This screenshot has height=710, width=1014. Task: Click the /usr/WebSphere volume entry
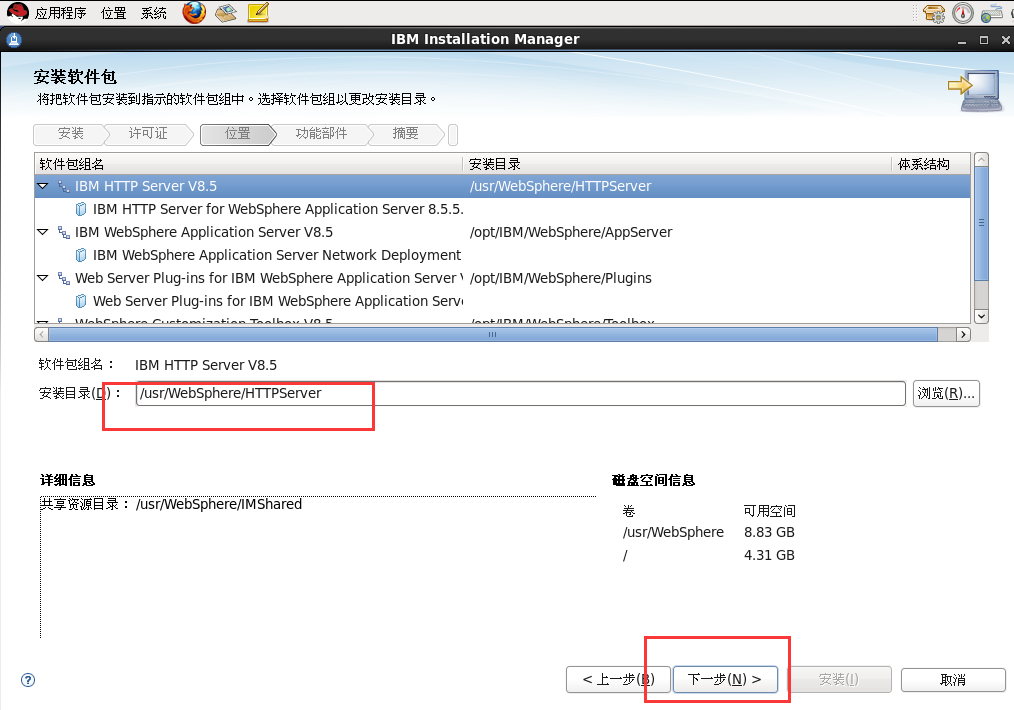pyautogui.click(x=673, y=532)
